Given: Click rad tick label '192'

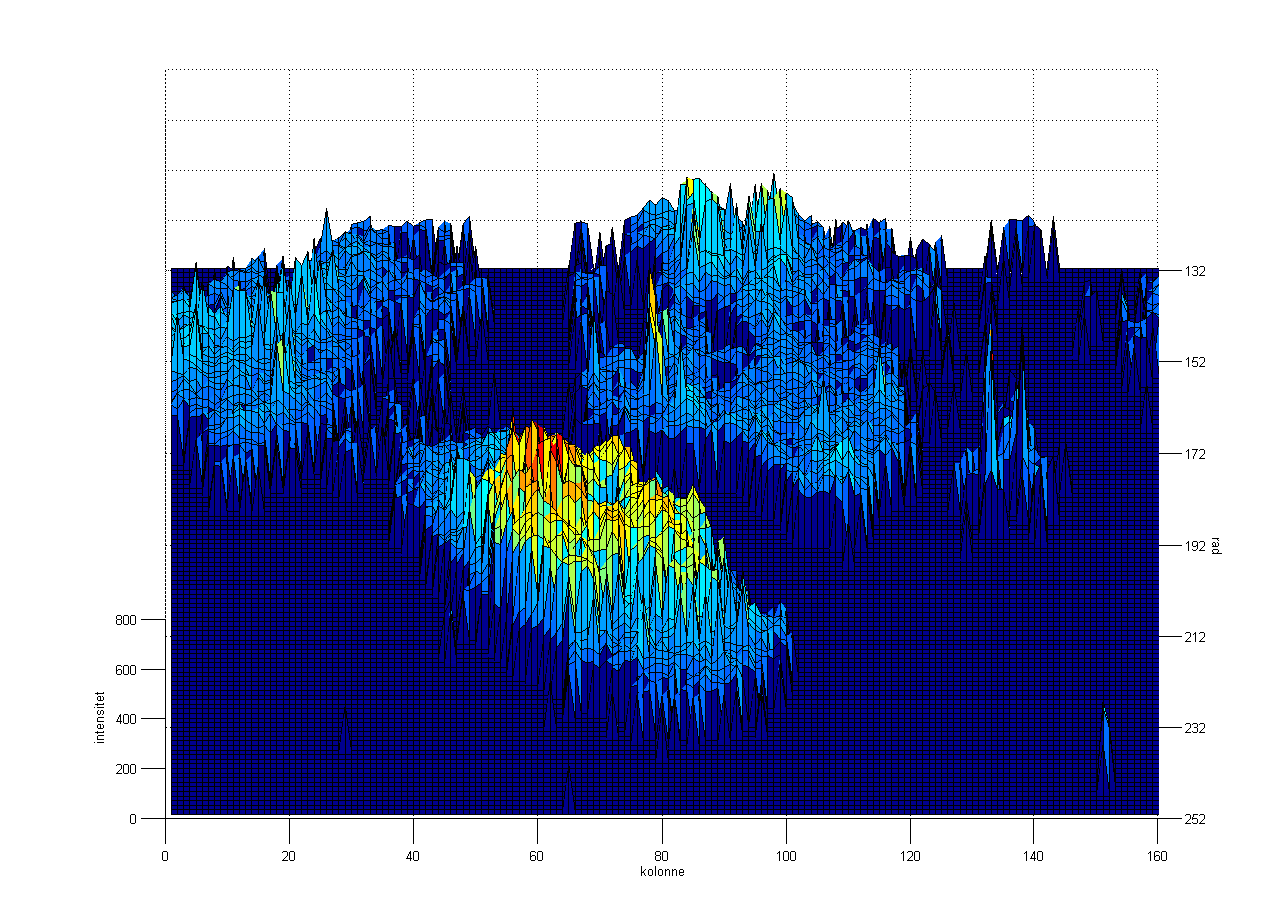Looking at the screenshot, I should [x=1196, y=545].
